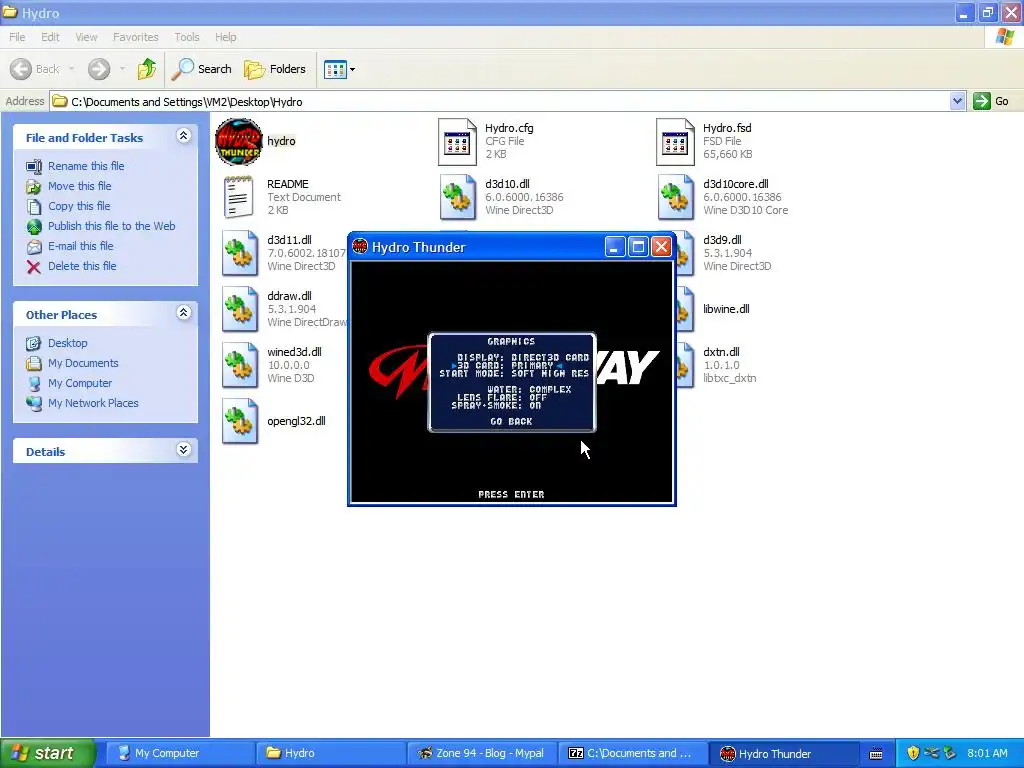Select the opengl32.dll file icon
This screenshot has height=768, width=1024.
coord(240,422)
